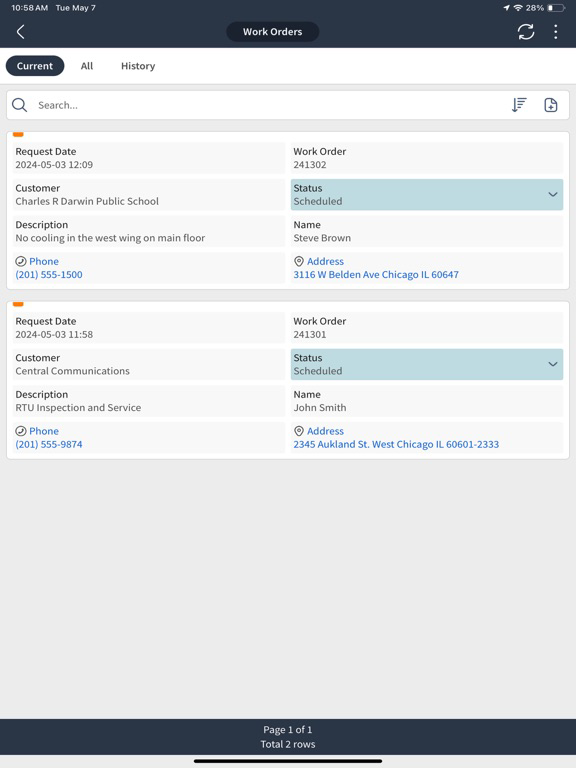Open address 2345 Aukland St. West Chicago
576x768 pixels.
tap(396, 445)
